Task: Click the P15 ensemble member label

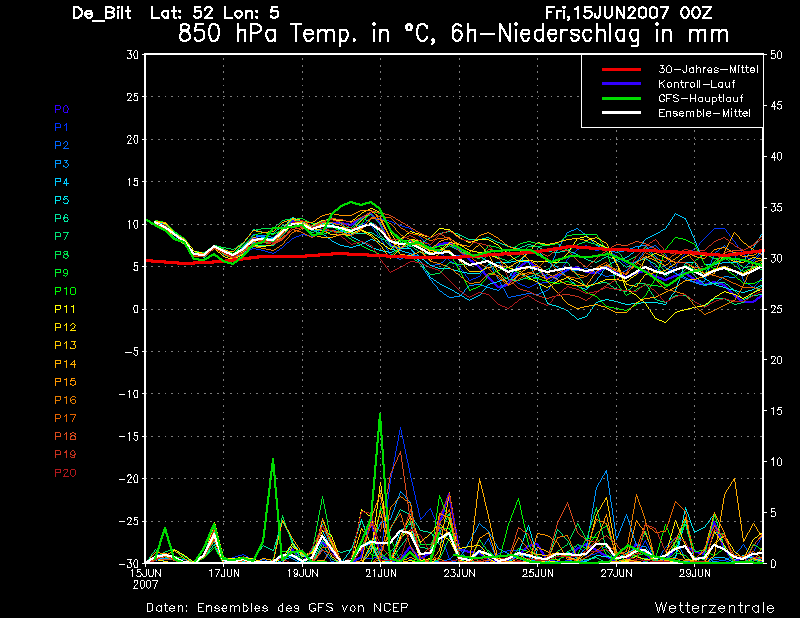Action: pyautogui.click(x=65, y=382)
